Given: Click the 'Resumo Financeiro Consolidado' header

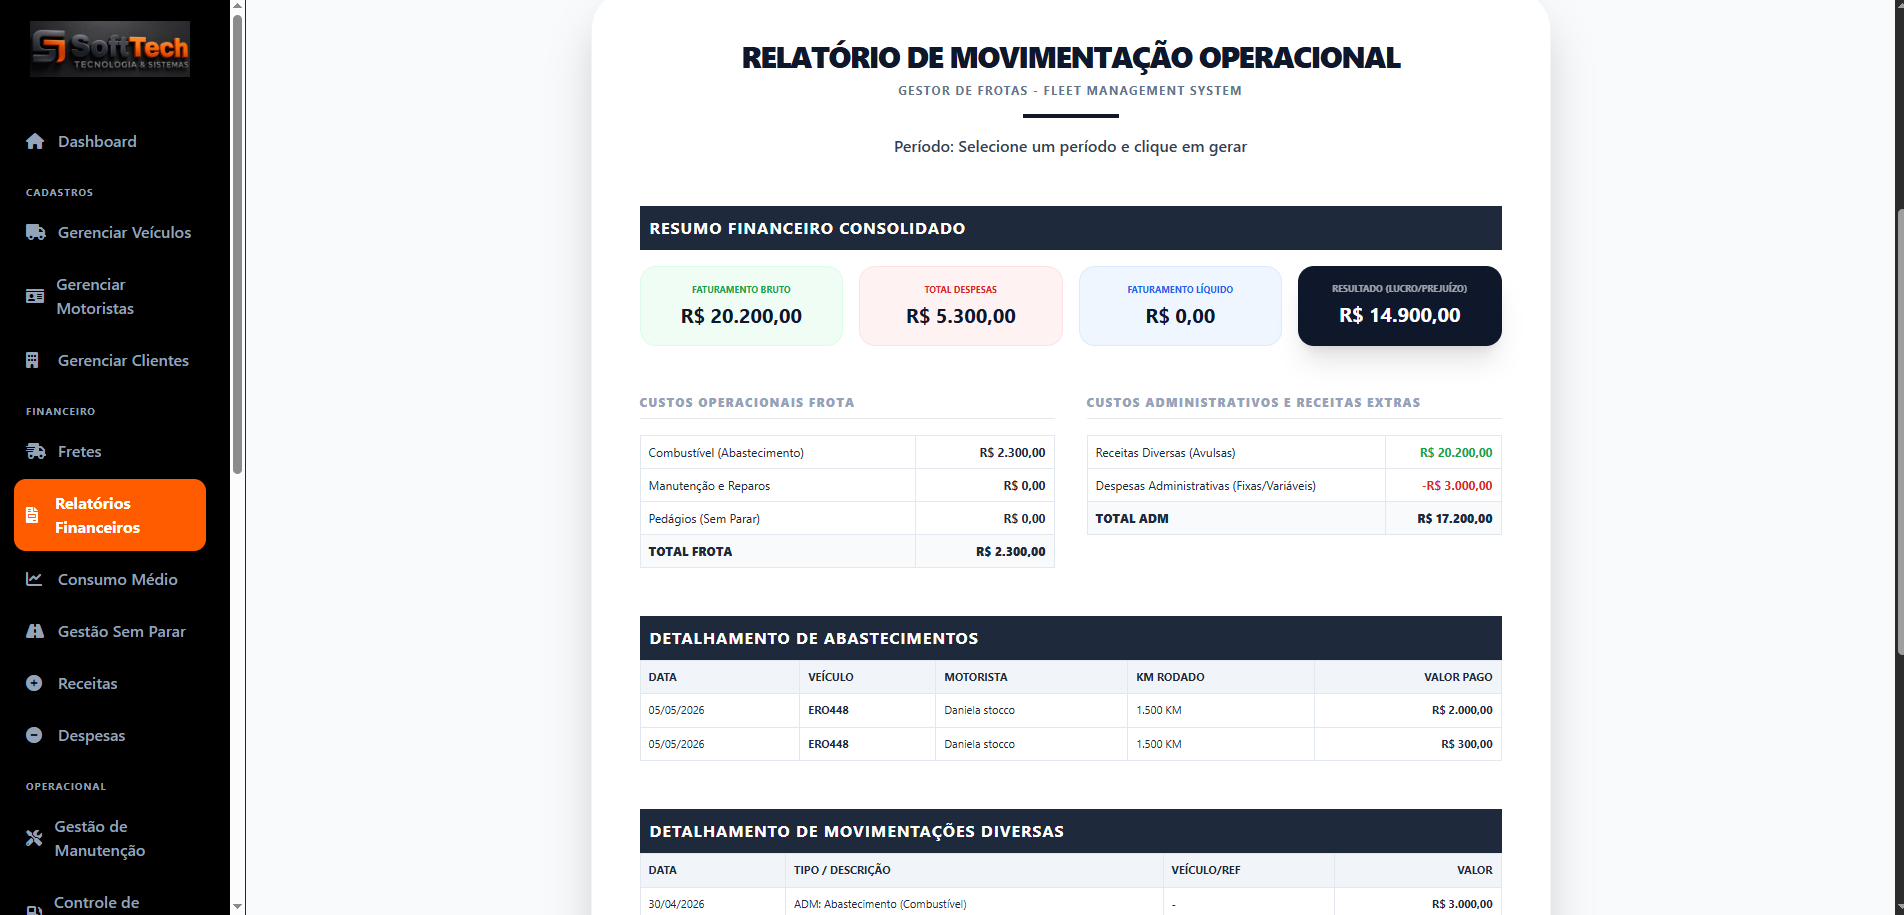Looking at the screenshot, I should click(1071, 228).
